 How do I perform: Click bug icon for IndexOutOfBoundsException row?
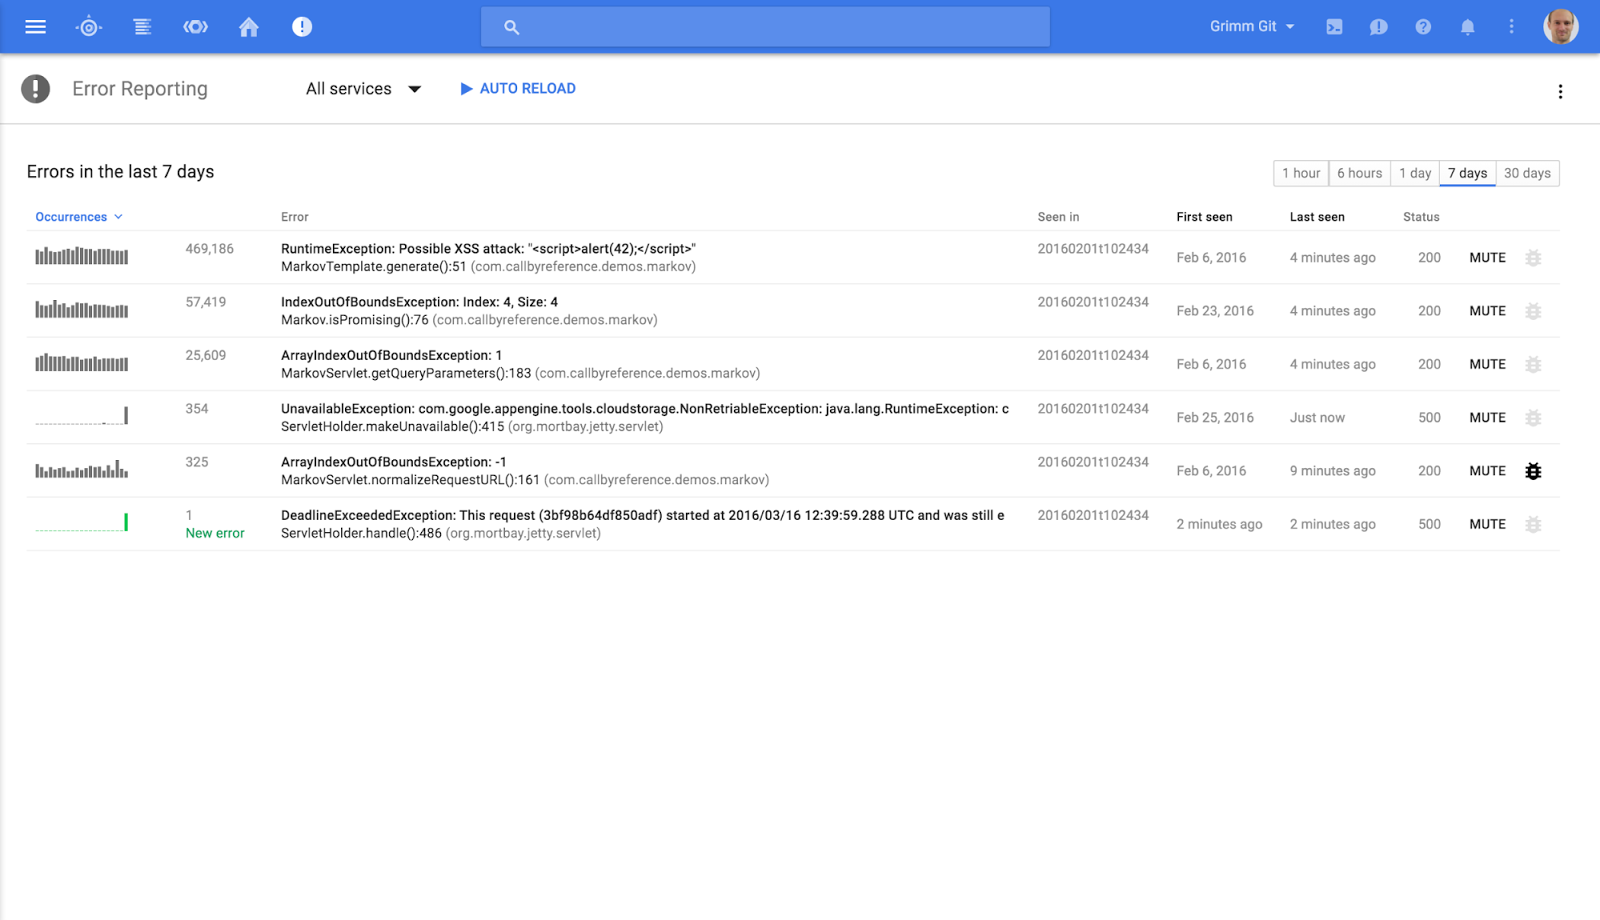tap(1533, 311)
